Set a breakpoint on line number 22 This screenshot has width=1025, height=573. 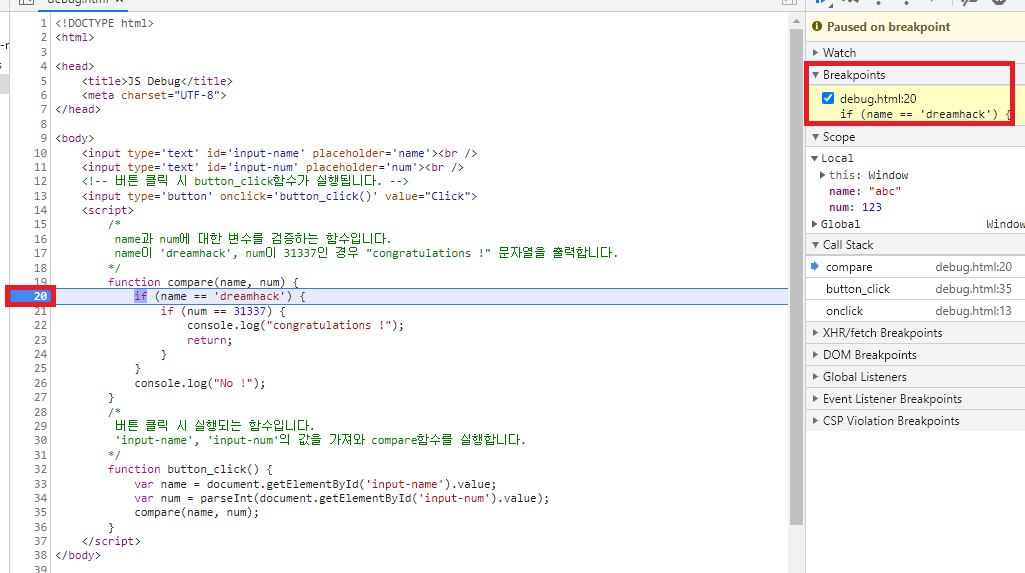40,325
